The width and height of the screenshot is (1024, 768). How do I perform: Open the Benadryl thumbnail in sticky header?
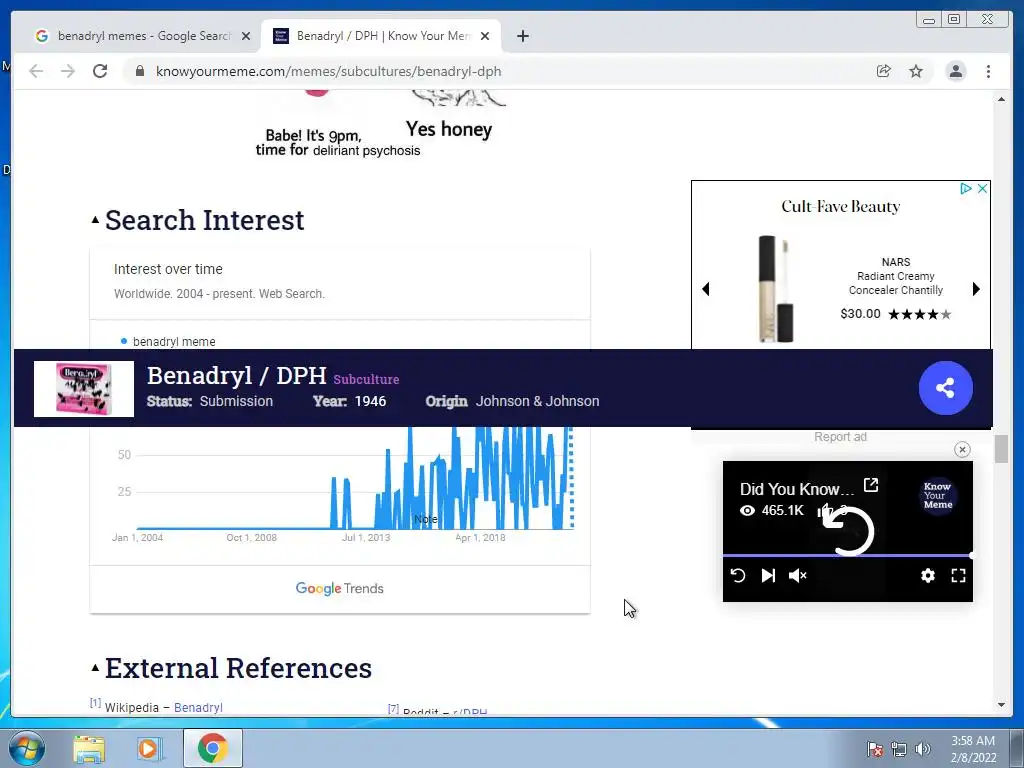84,389
